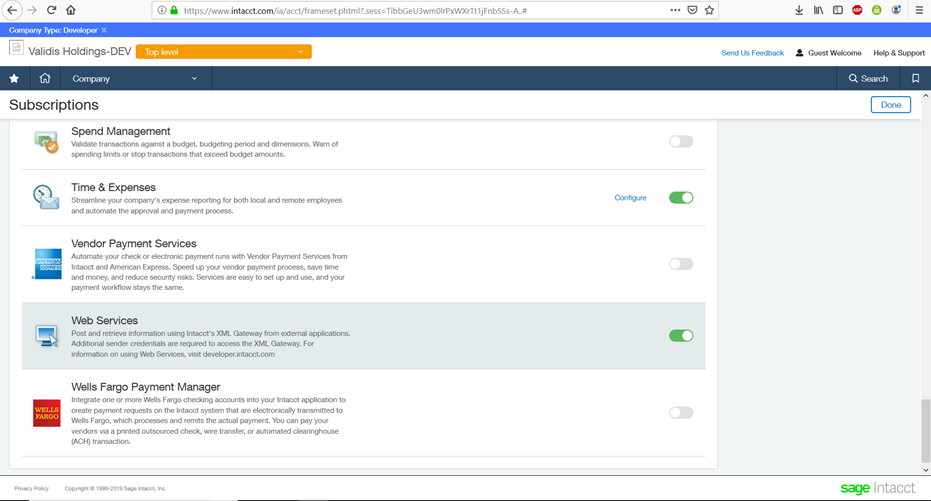Image resolution: width=931 pixels, height=501 pixels.
Task: Click Send Us Feedback link
Action: 752,53
